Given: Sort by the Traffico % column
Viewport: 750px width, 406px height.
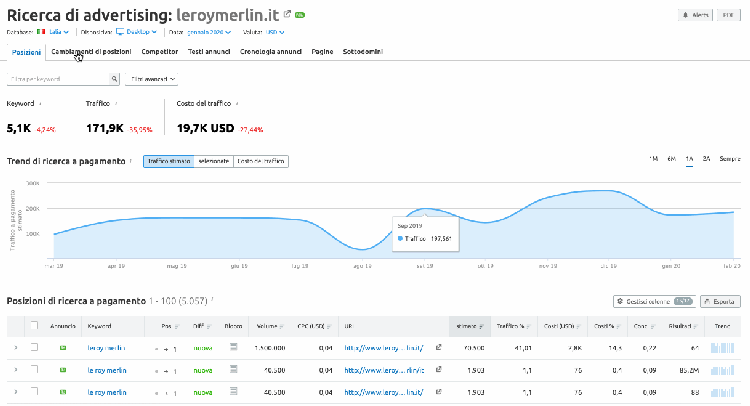Looking at the screenshot, I should click(514, 326).
